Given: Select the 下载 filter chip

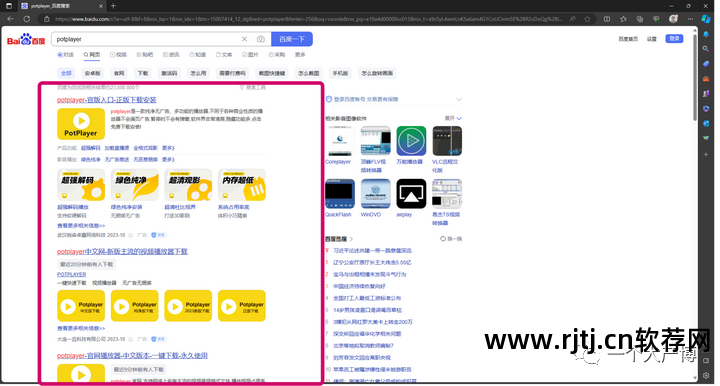Looking at the screenshot, I should click(143, 73).
